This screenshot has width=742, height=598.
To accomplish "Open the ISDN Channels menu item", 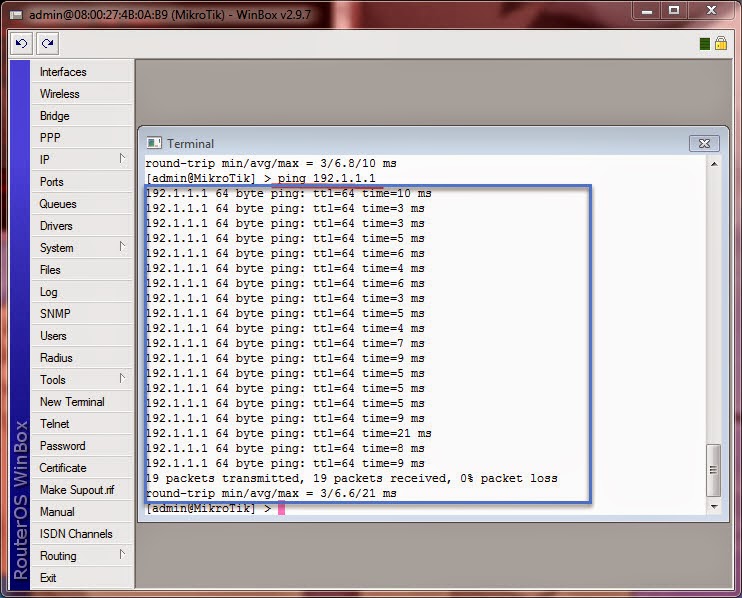I will pos(82,534).
